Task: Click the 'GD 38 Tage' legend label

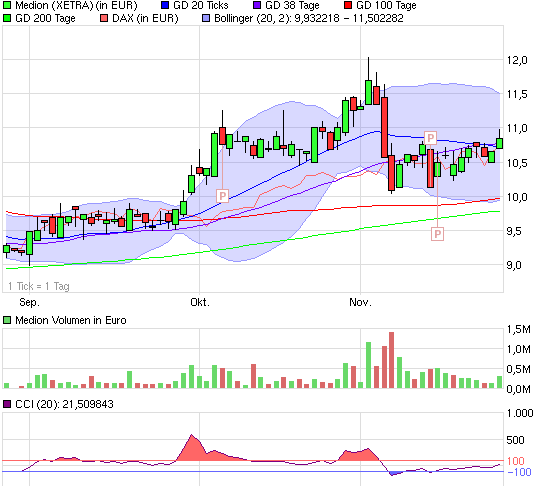Action: (x=292, y=5)
